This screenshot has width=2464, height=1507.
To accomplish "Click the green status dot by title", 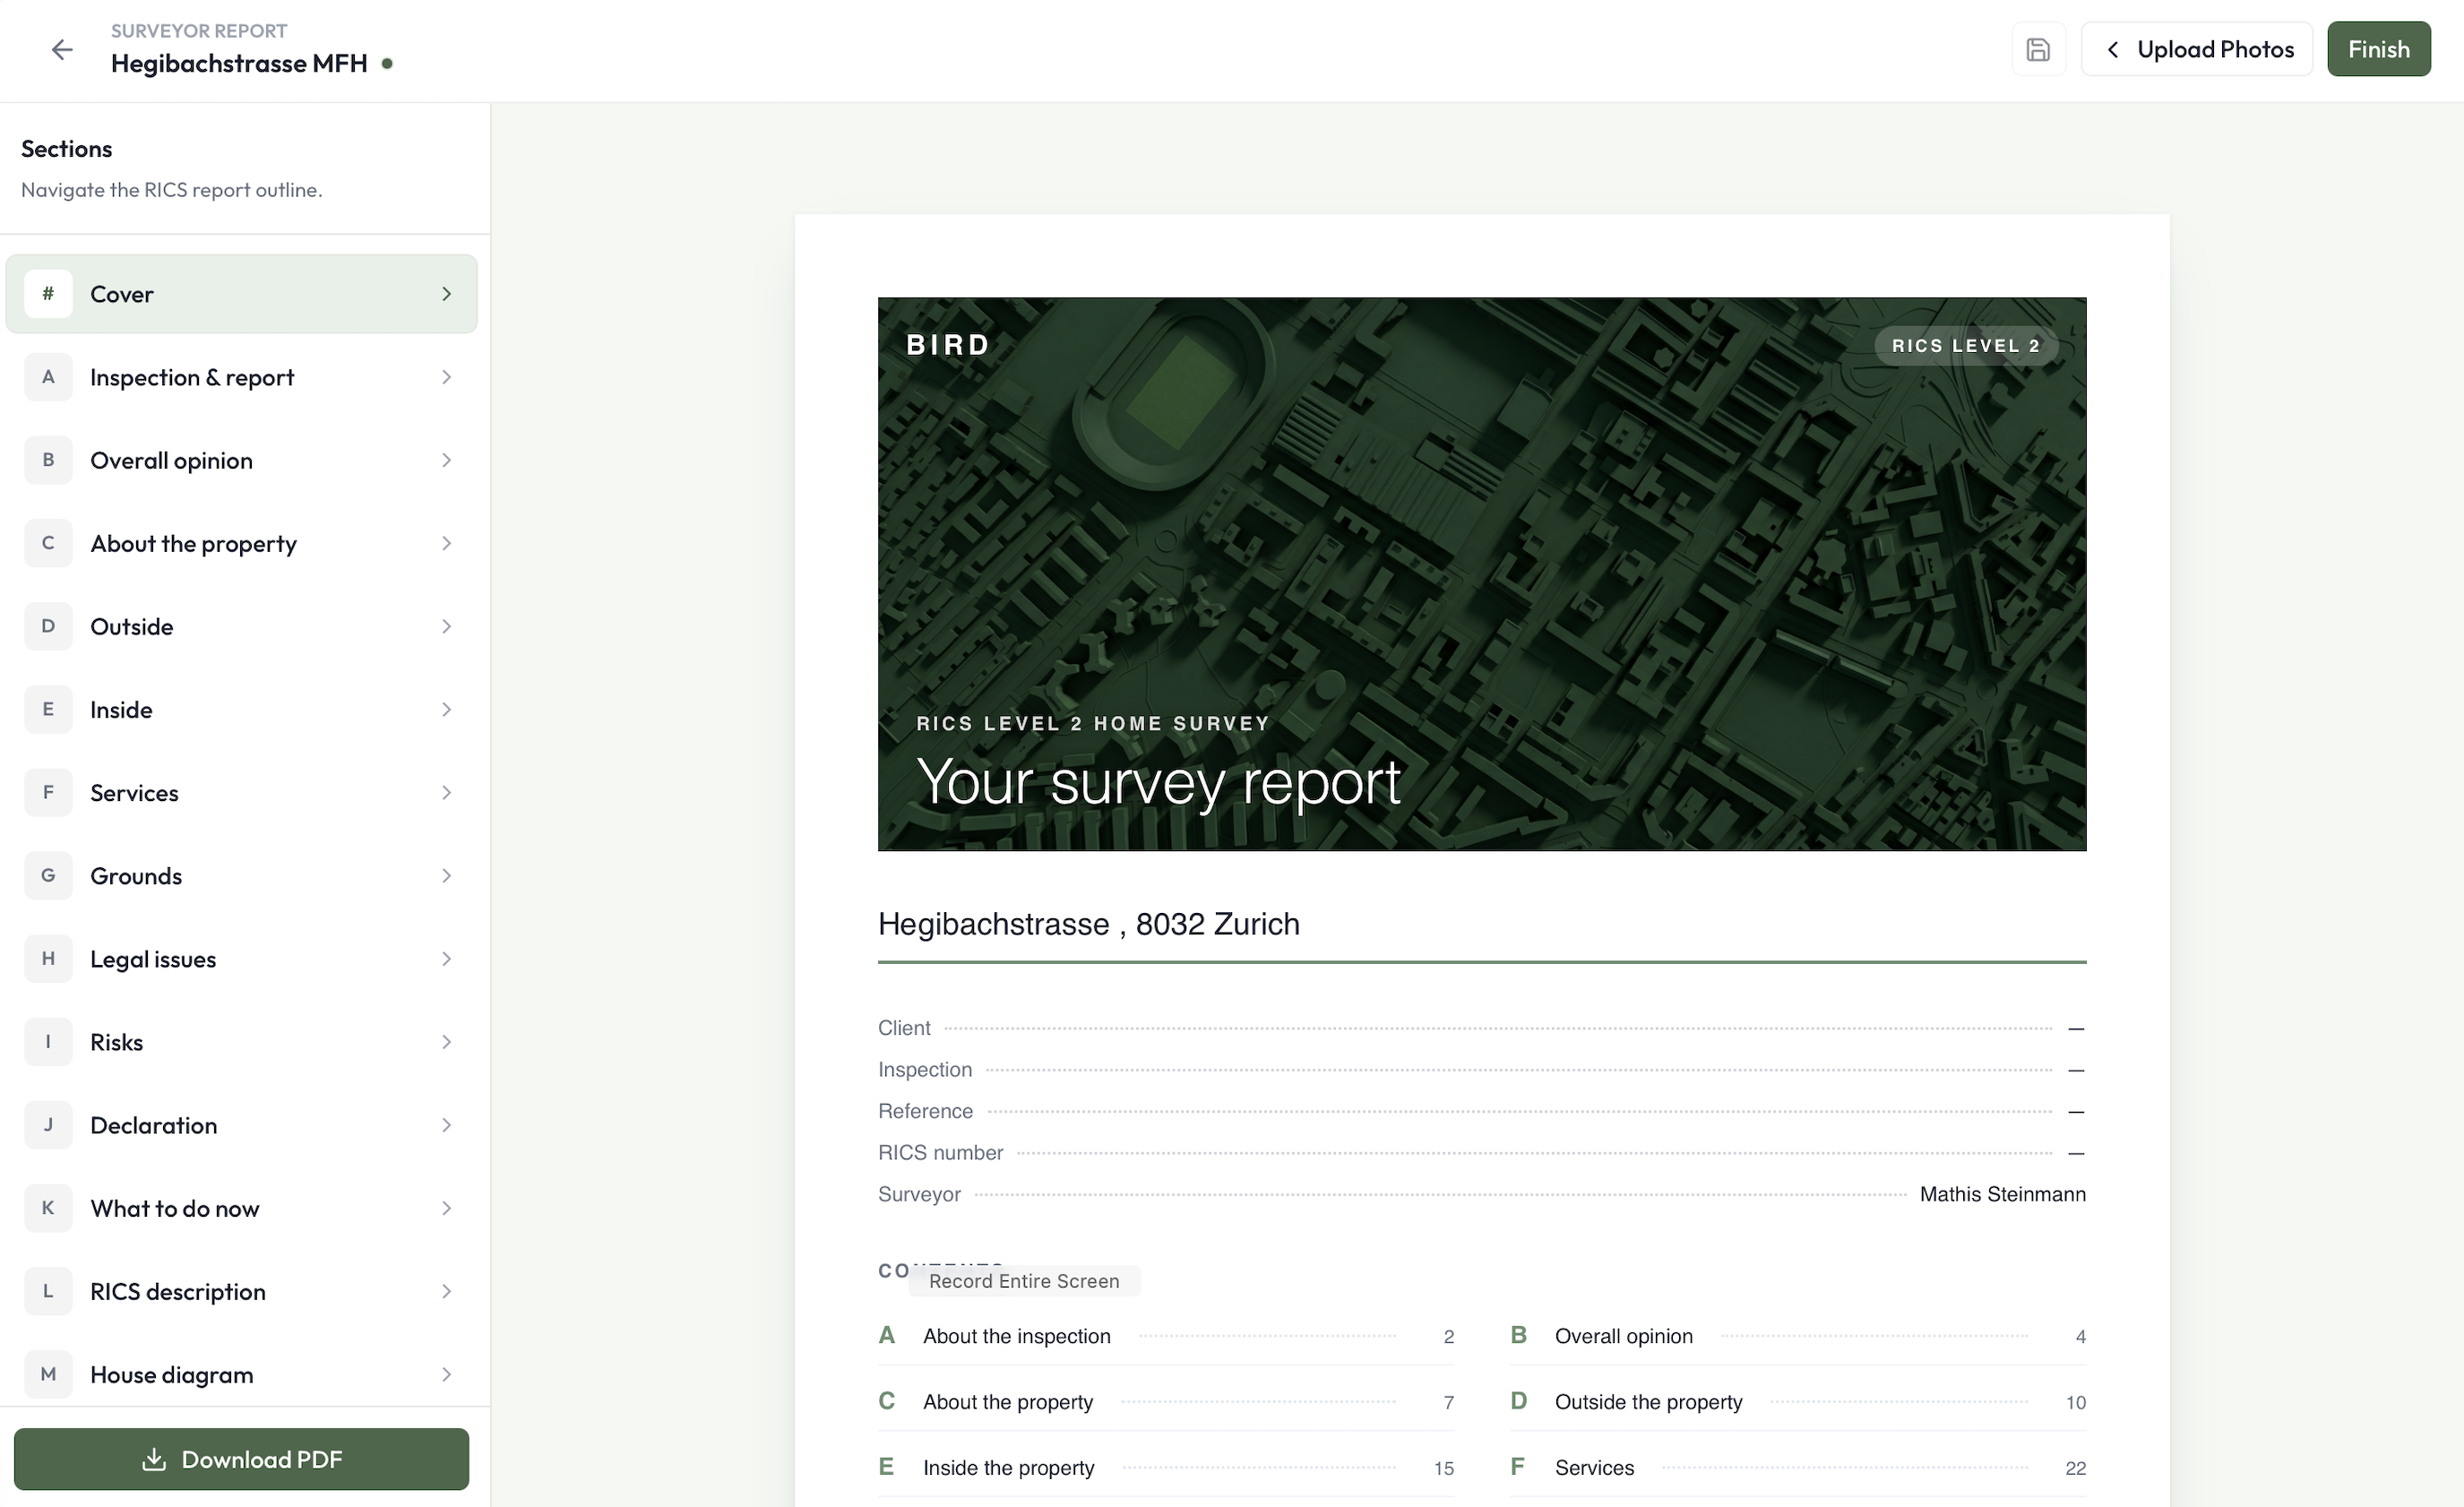I will pos(387,63).
